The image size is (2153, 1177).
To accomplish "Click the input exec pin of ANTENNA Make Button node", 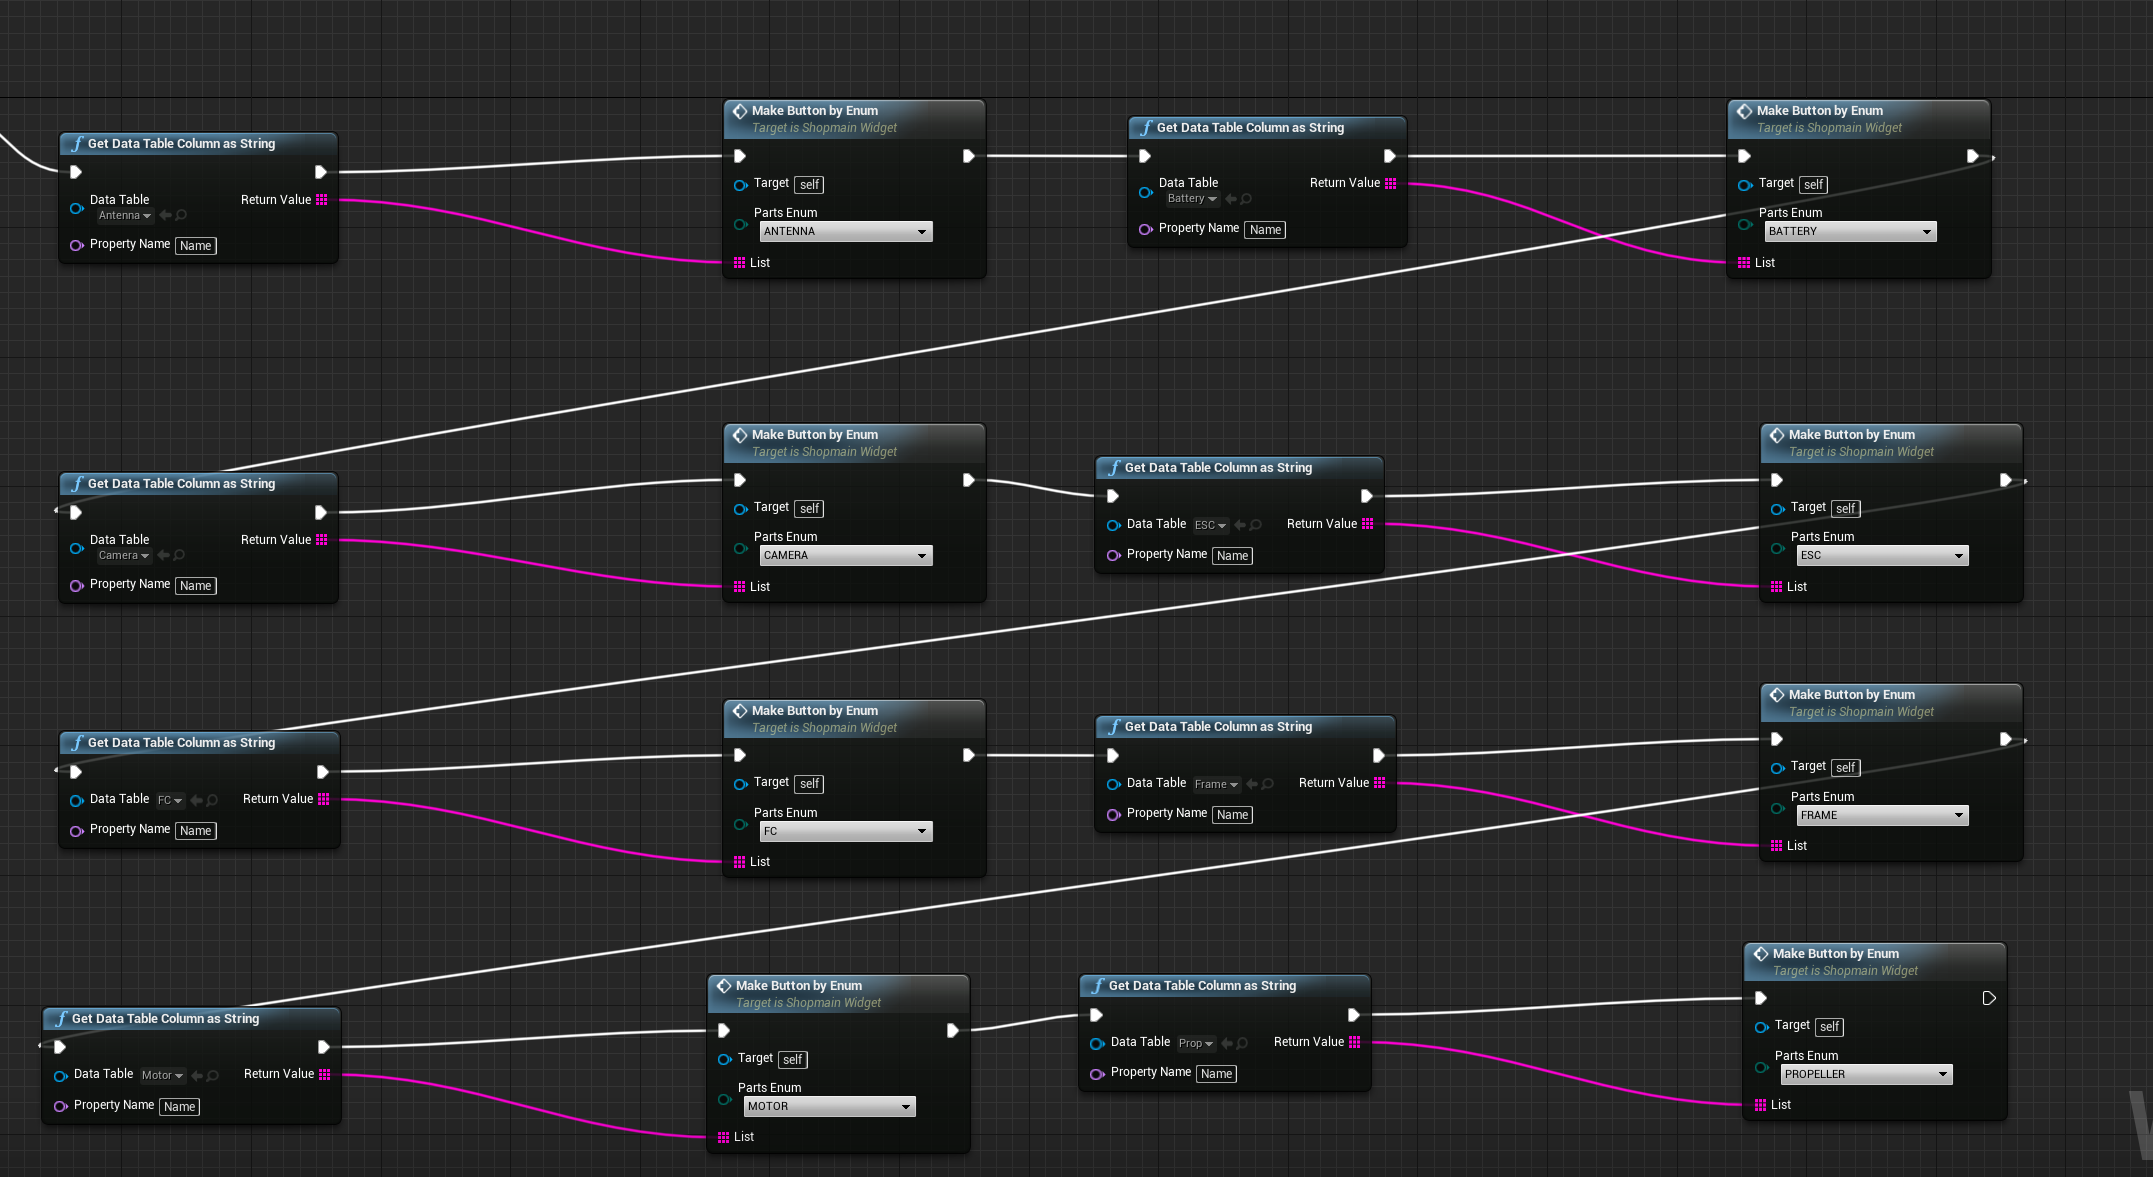I will 739,156.
